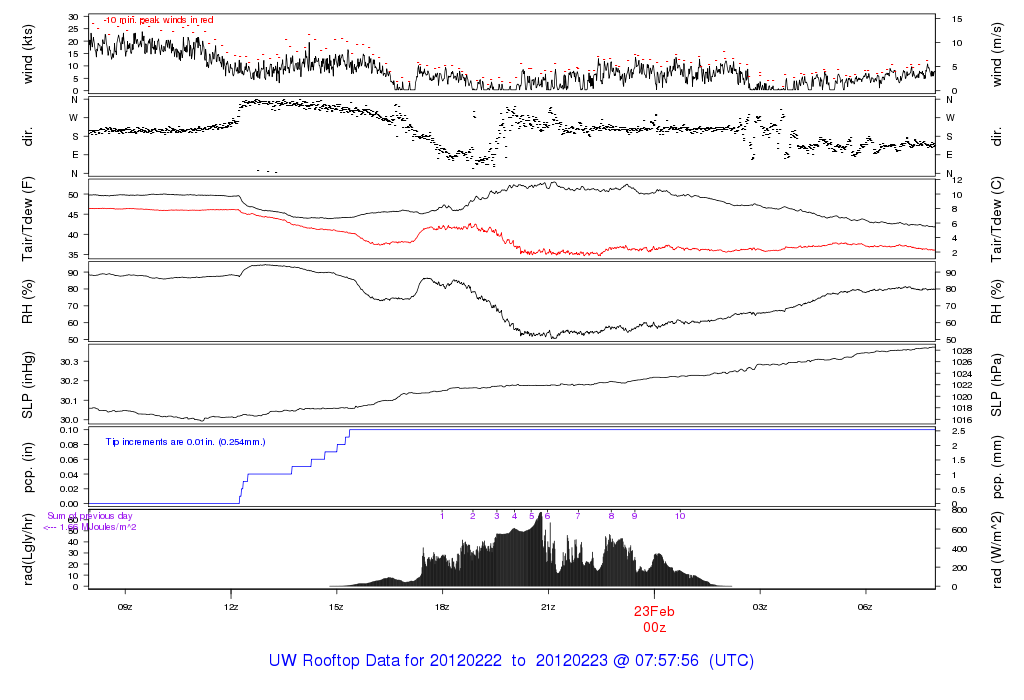Click the '2.5' tick on pcp. mm axis
Image resolution: width=1024 pixels, height=700 pixels.
958,432
